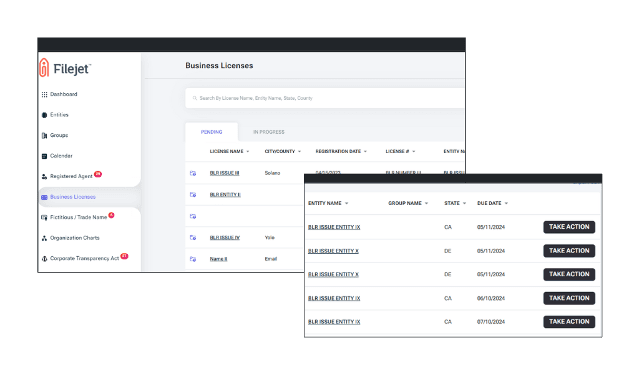The height and width of the screenshot is (376, 624).
Task: Focus the license search field
Action: (x=325, y=98)
